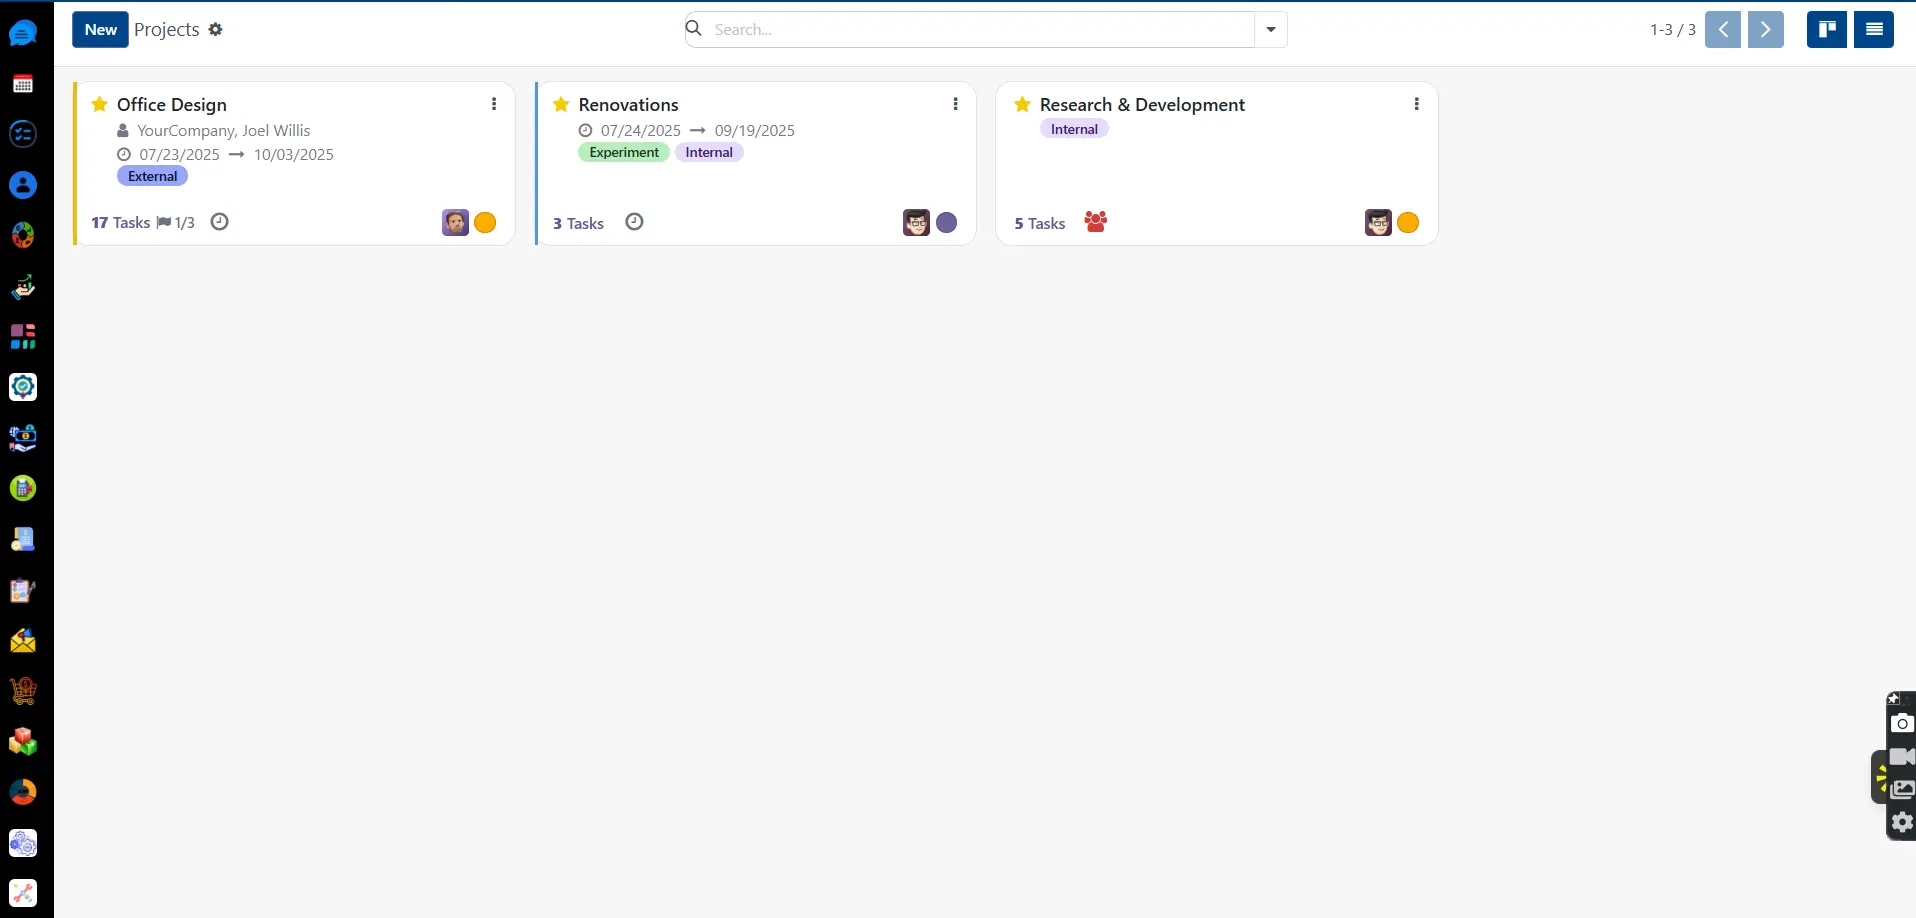This screenshot has height=918, width=1916.
Task: Click the pin icon on capture toolbar
Action: point(1895,698)
